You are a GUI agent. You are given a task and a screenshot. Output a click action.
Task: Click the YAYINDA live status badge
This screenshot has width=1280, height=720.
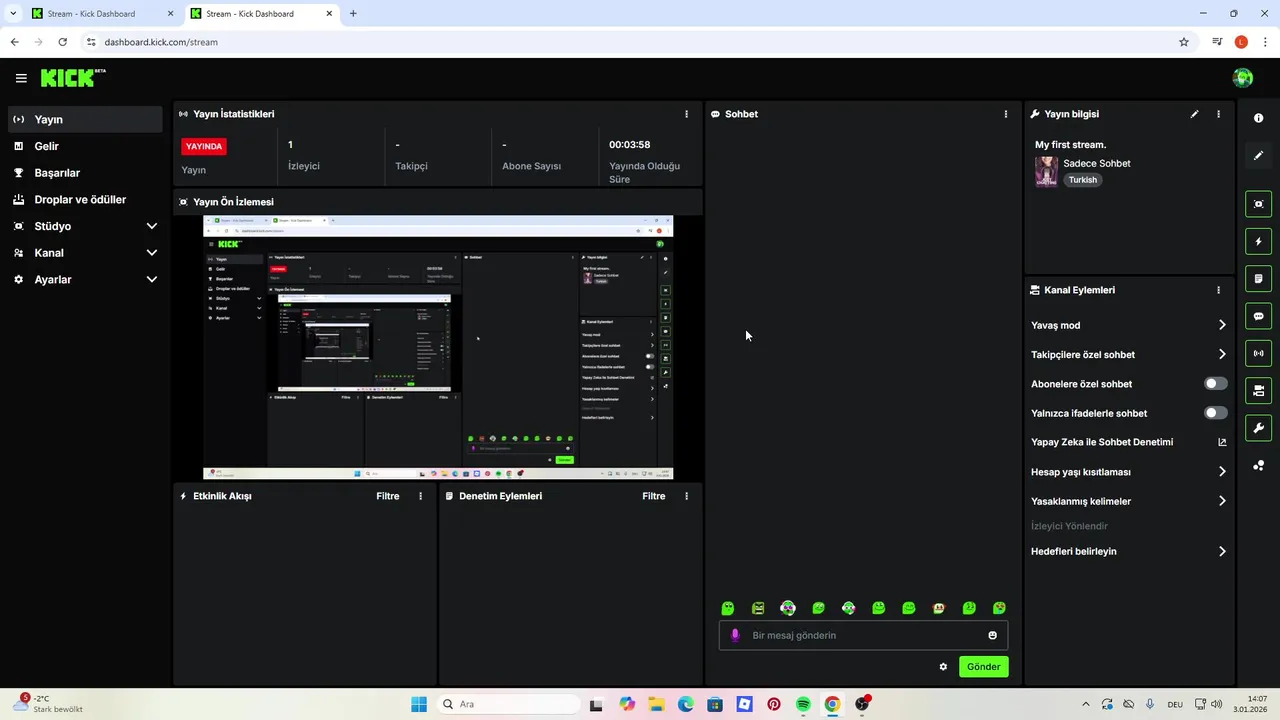pyautogui.click(x=204, y=146)
